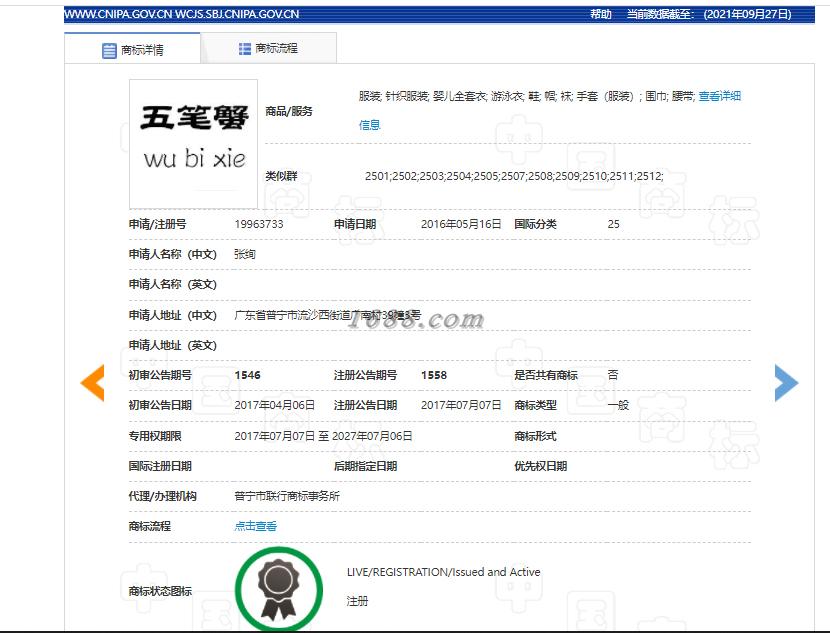
Task: Click the 国际注册日期 label
Action: [160, 466]
